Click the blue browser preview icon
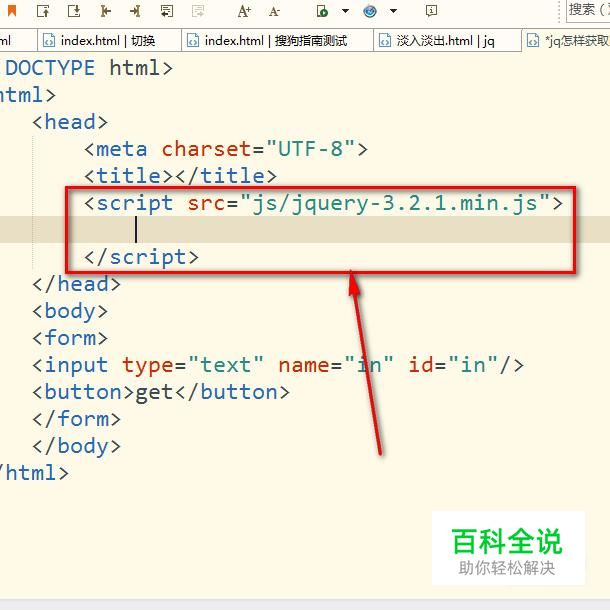The image size is (610, 610). coord(370,11)
